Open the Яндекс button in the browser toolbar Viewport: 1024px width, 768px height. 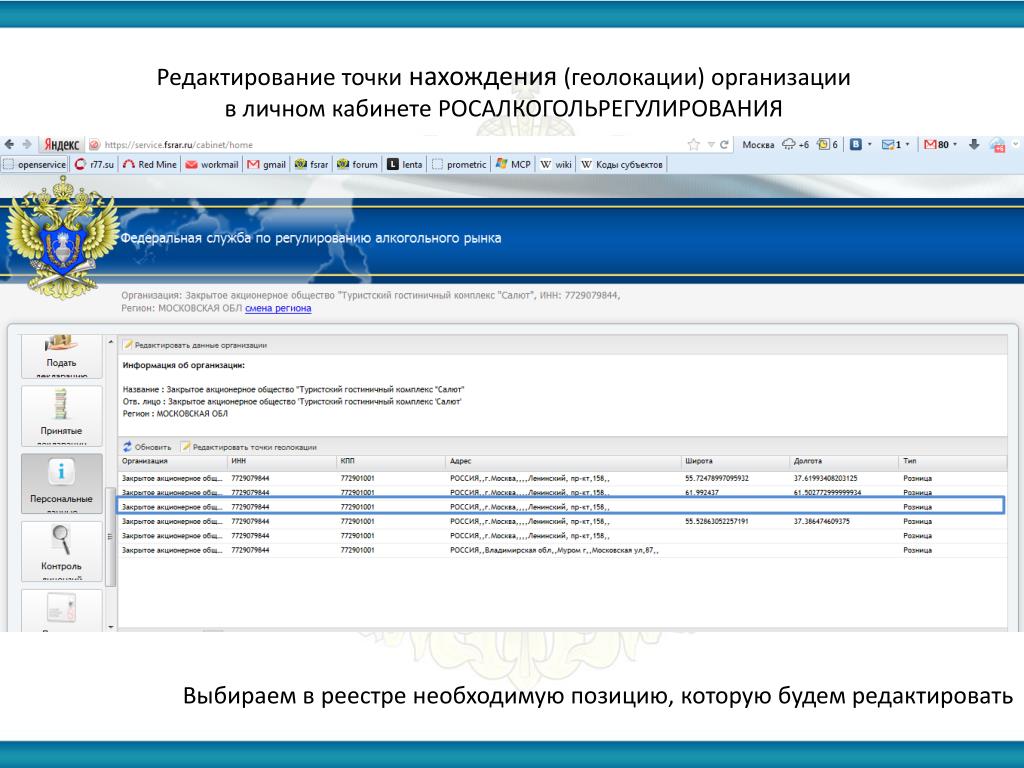point(62,144)
